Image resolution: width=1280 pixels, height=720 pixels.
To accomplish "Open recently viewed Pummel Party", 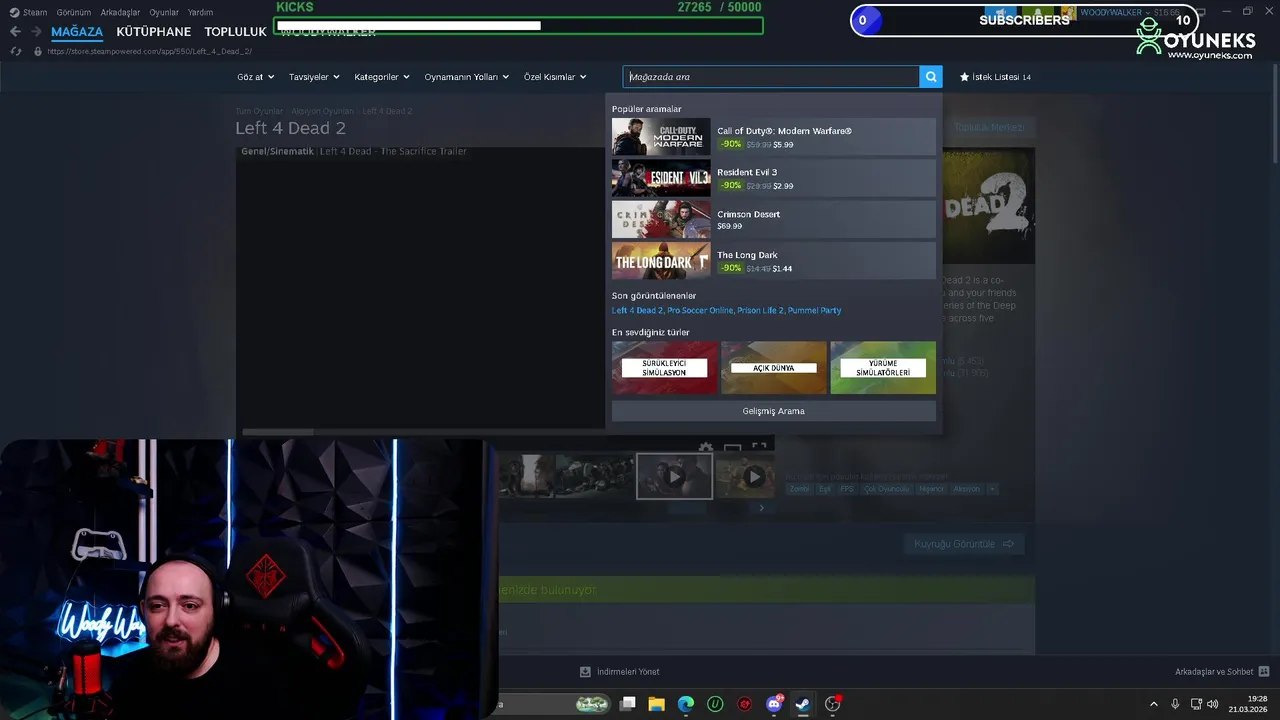I will 814,311.
